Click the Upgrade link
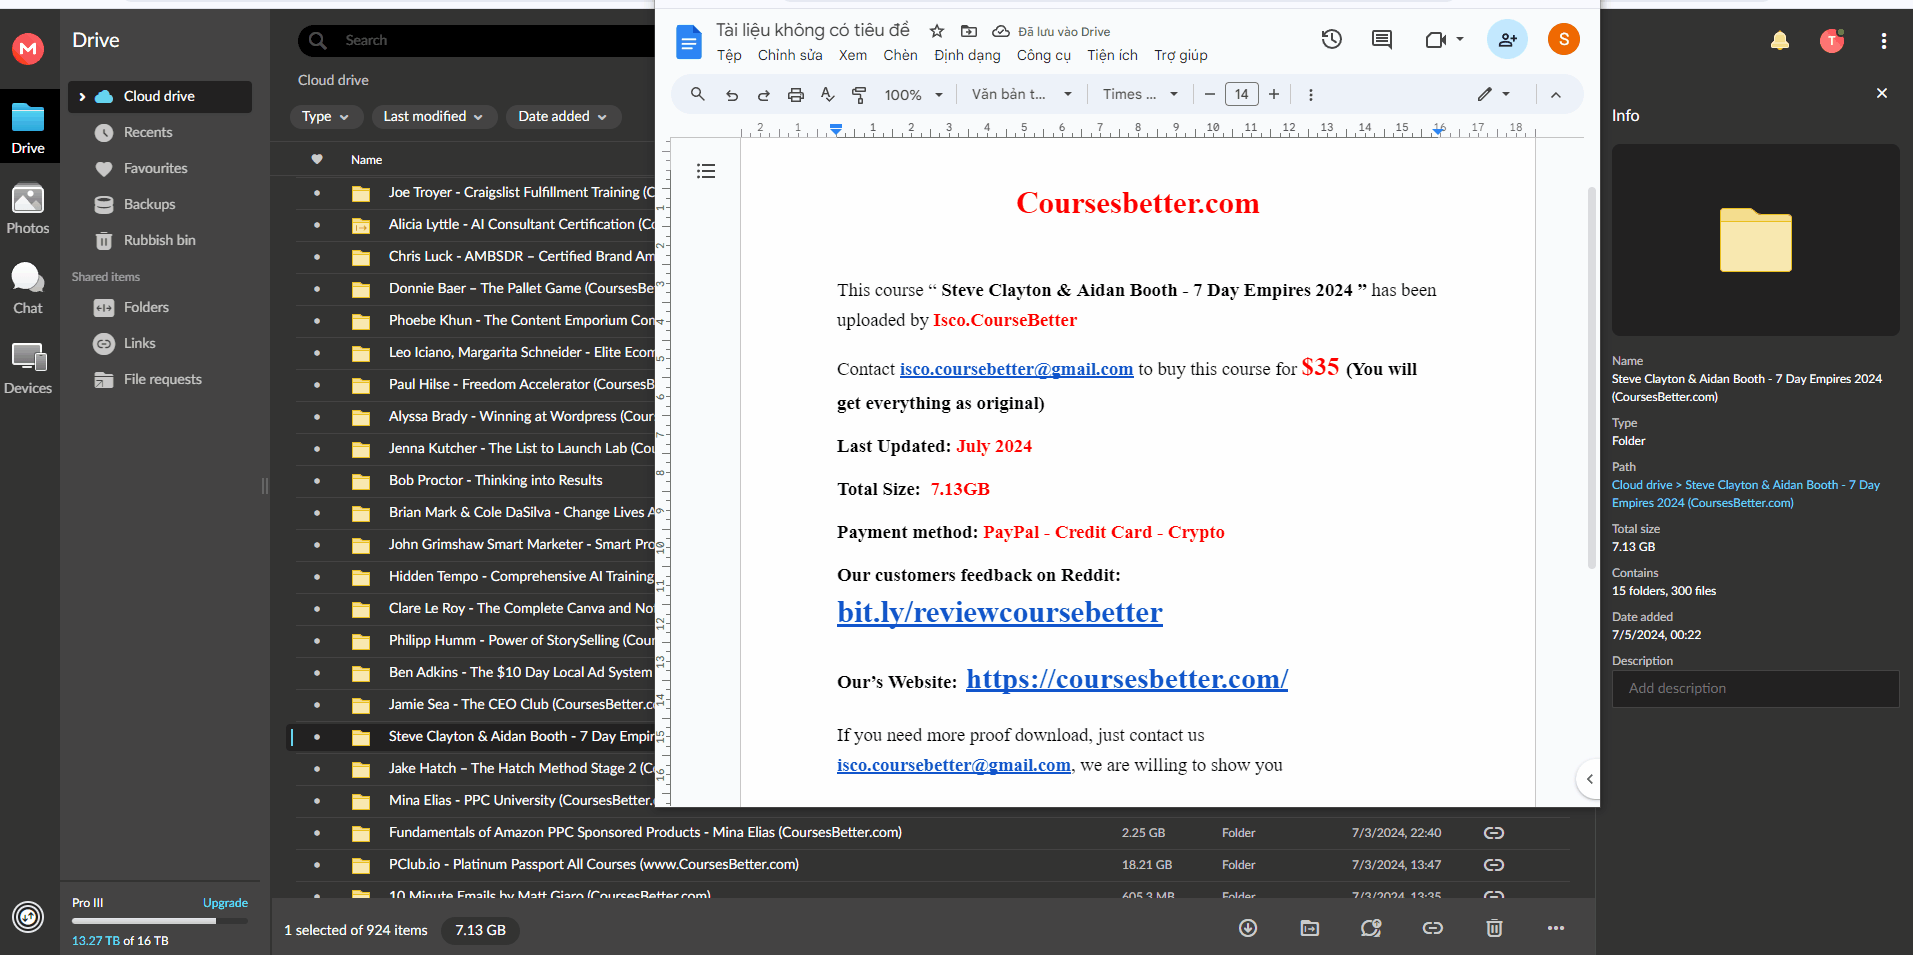Viewport: 1913px width, 955px height. [x=225, y=903]
